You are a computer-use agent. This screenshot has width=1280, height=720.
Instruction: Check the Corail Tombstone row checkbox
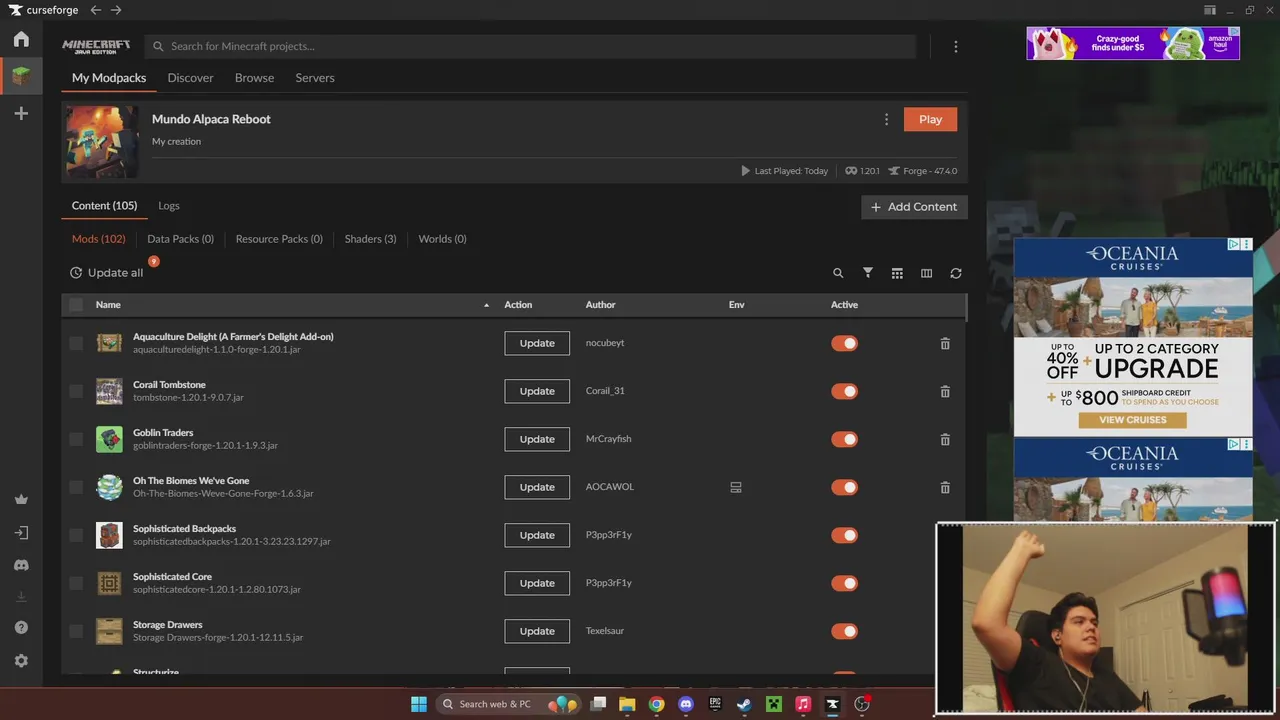point(76,391)
